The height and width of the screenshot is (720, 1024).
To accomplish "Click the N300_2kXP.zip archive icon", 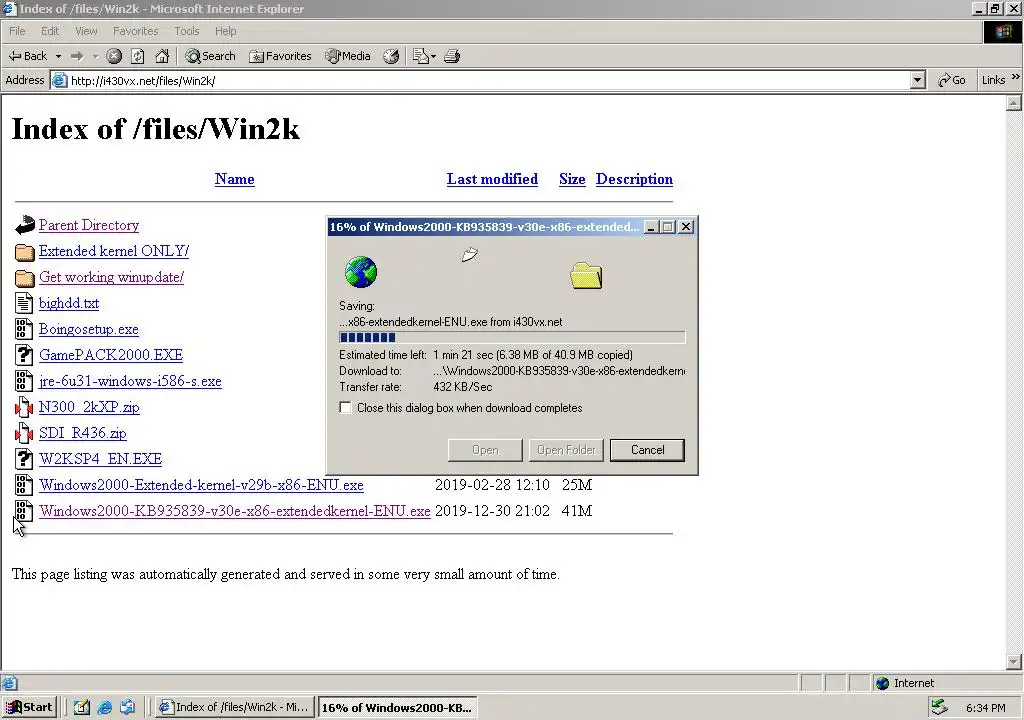I will point(24,407).
